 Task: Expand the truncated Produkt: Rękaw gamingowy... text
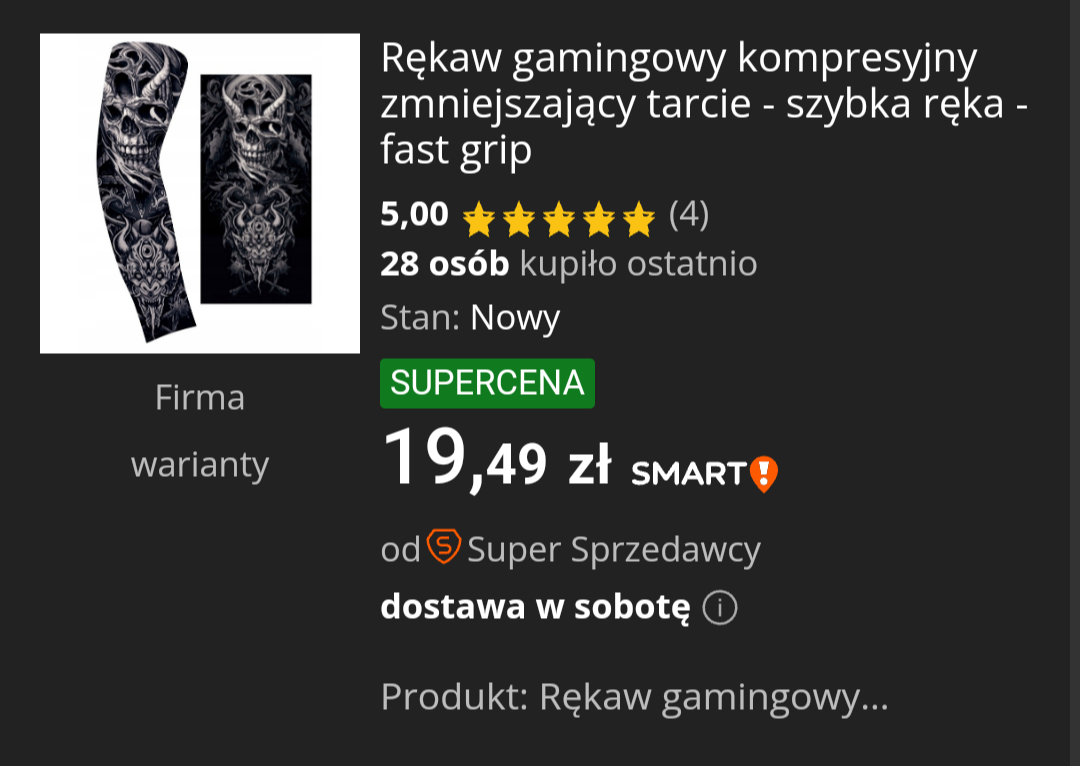(634, 697)
